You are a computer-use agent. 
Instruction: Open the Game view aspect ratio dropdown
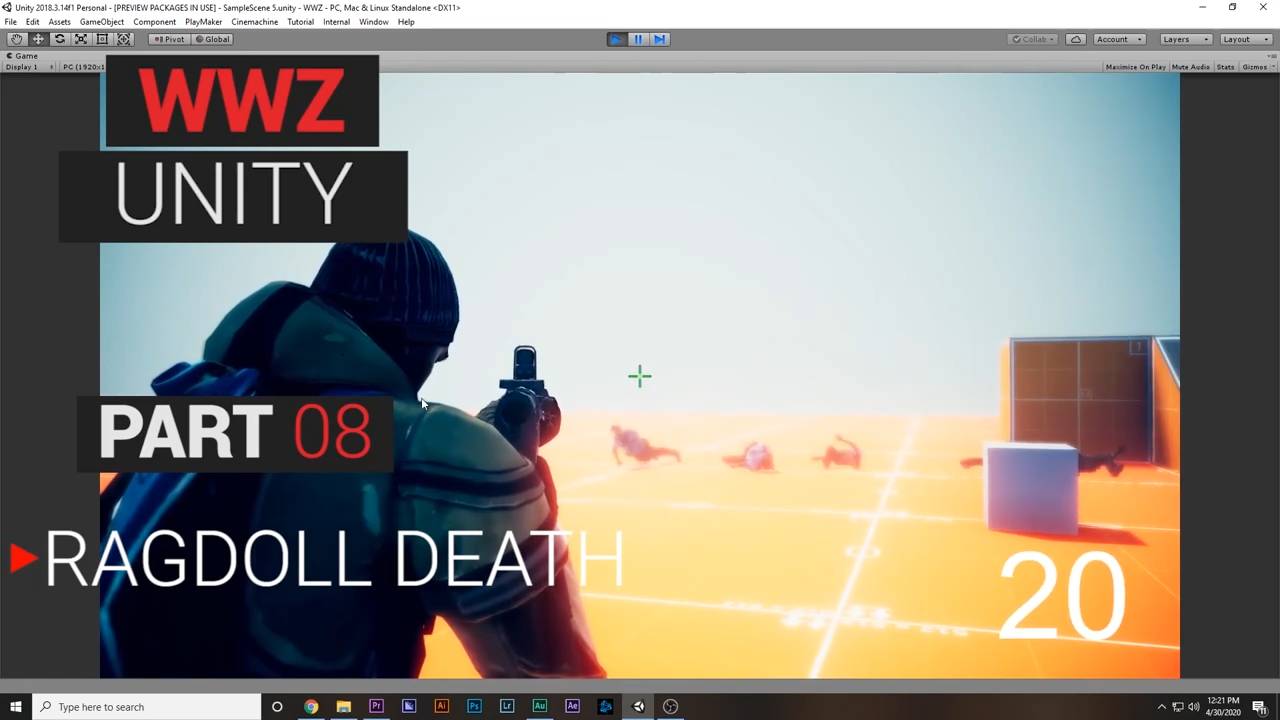(x=83, y=67)
